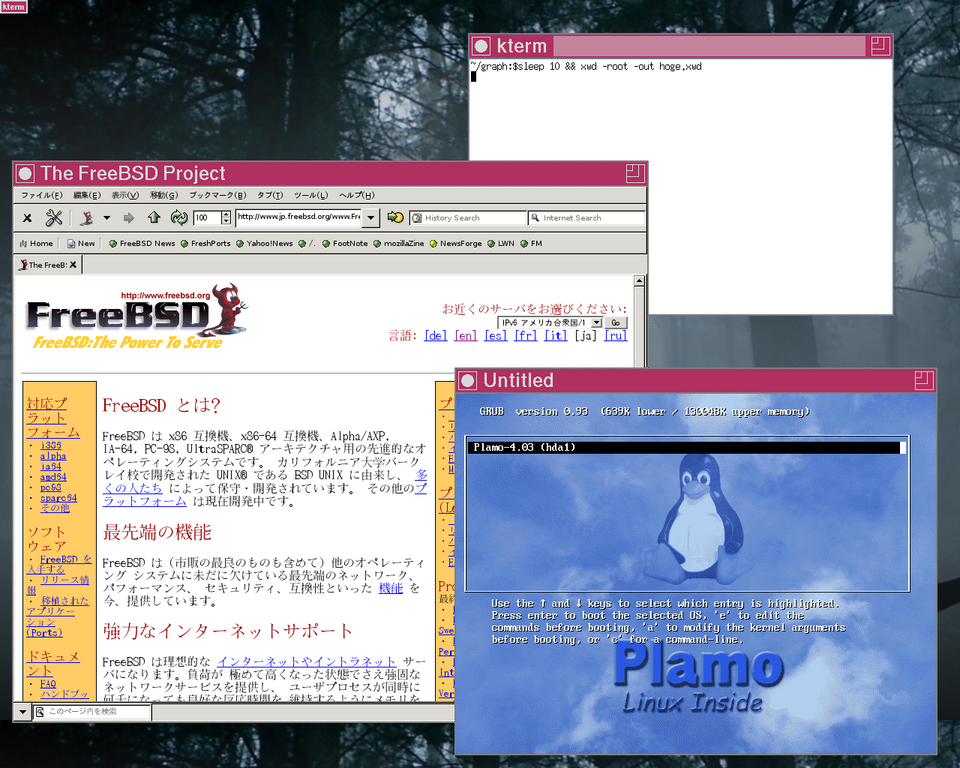This screenshot has width=960, height=768.
Task: Click the FreeBSD logo image on the page
Action: click(138, 317)
